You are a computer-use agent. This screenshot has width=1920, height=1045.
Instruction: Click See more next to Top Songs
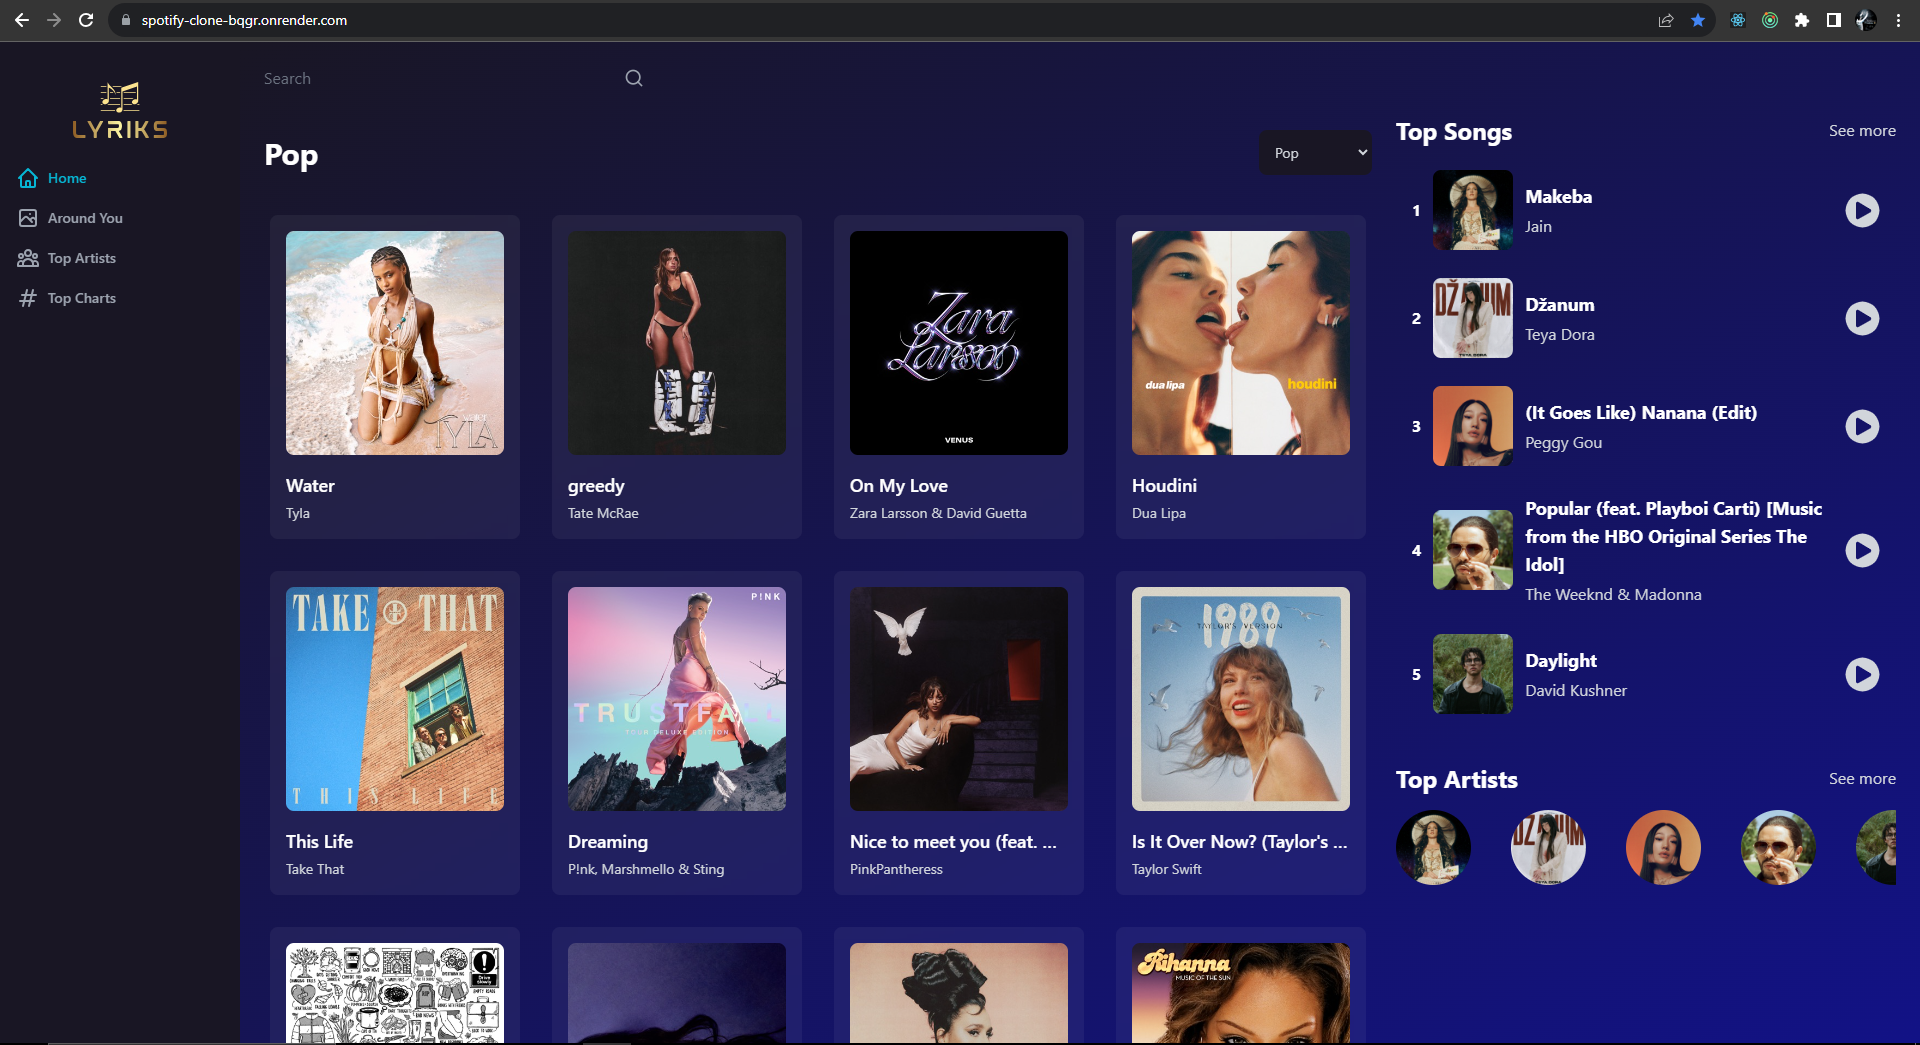tap(1861, 131)
